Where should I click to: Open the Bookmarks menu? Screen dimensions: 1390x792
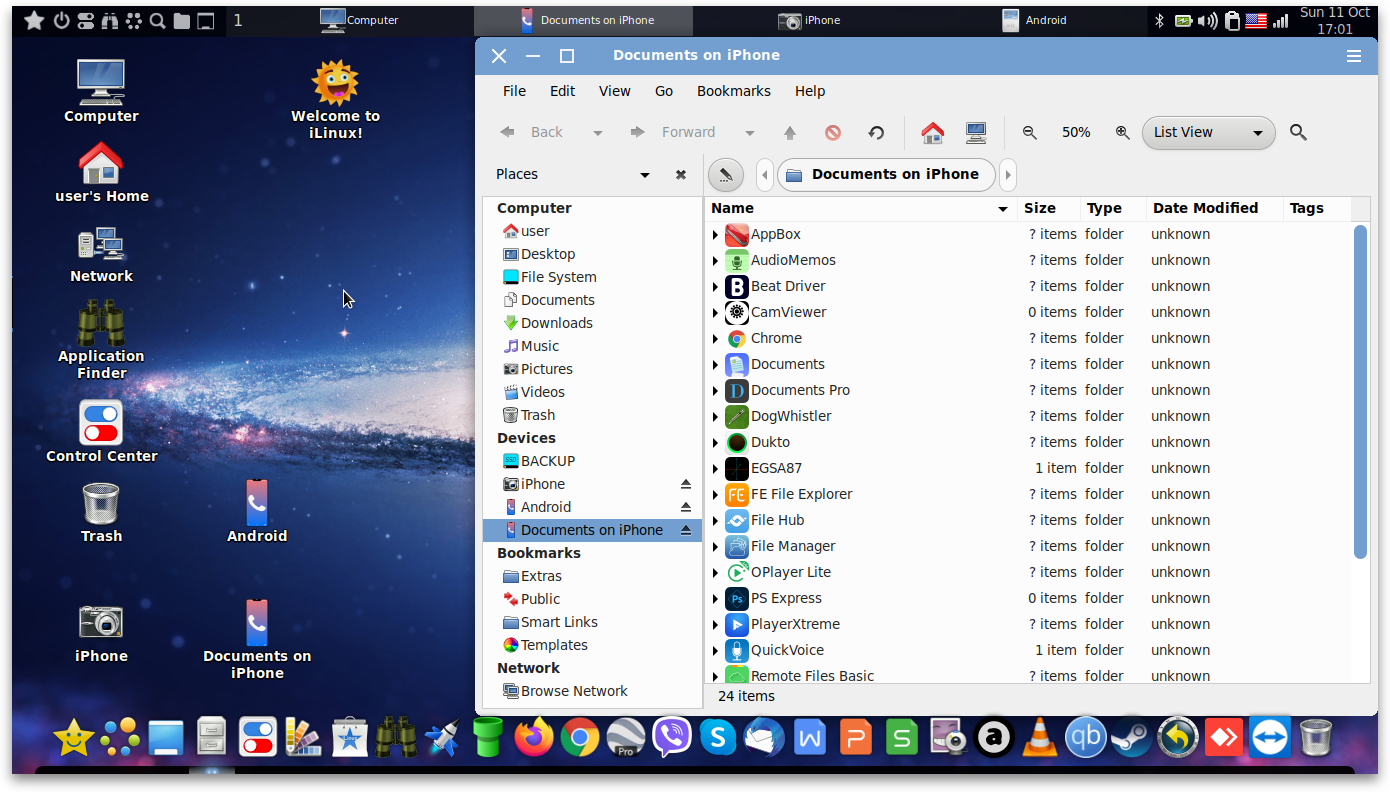[734, 91]
